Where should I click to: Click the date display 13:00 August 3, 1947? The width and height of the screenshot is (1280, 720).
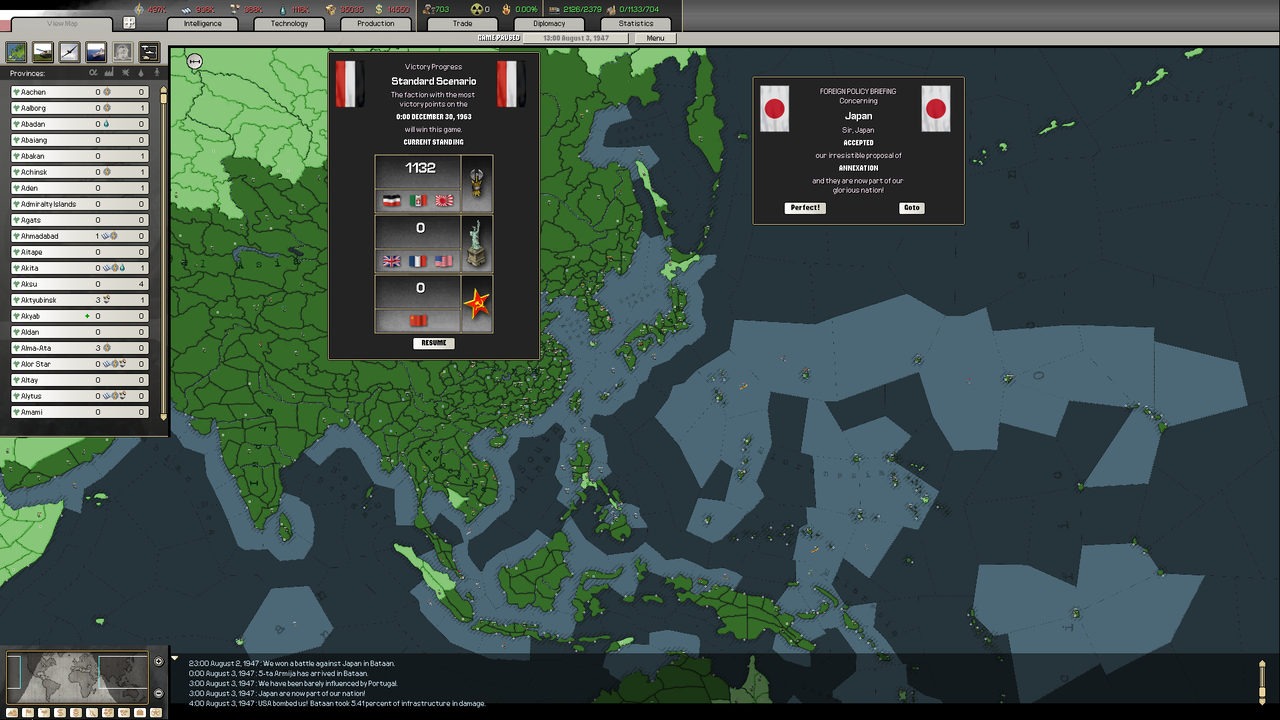click(576, 38)
